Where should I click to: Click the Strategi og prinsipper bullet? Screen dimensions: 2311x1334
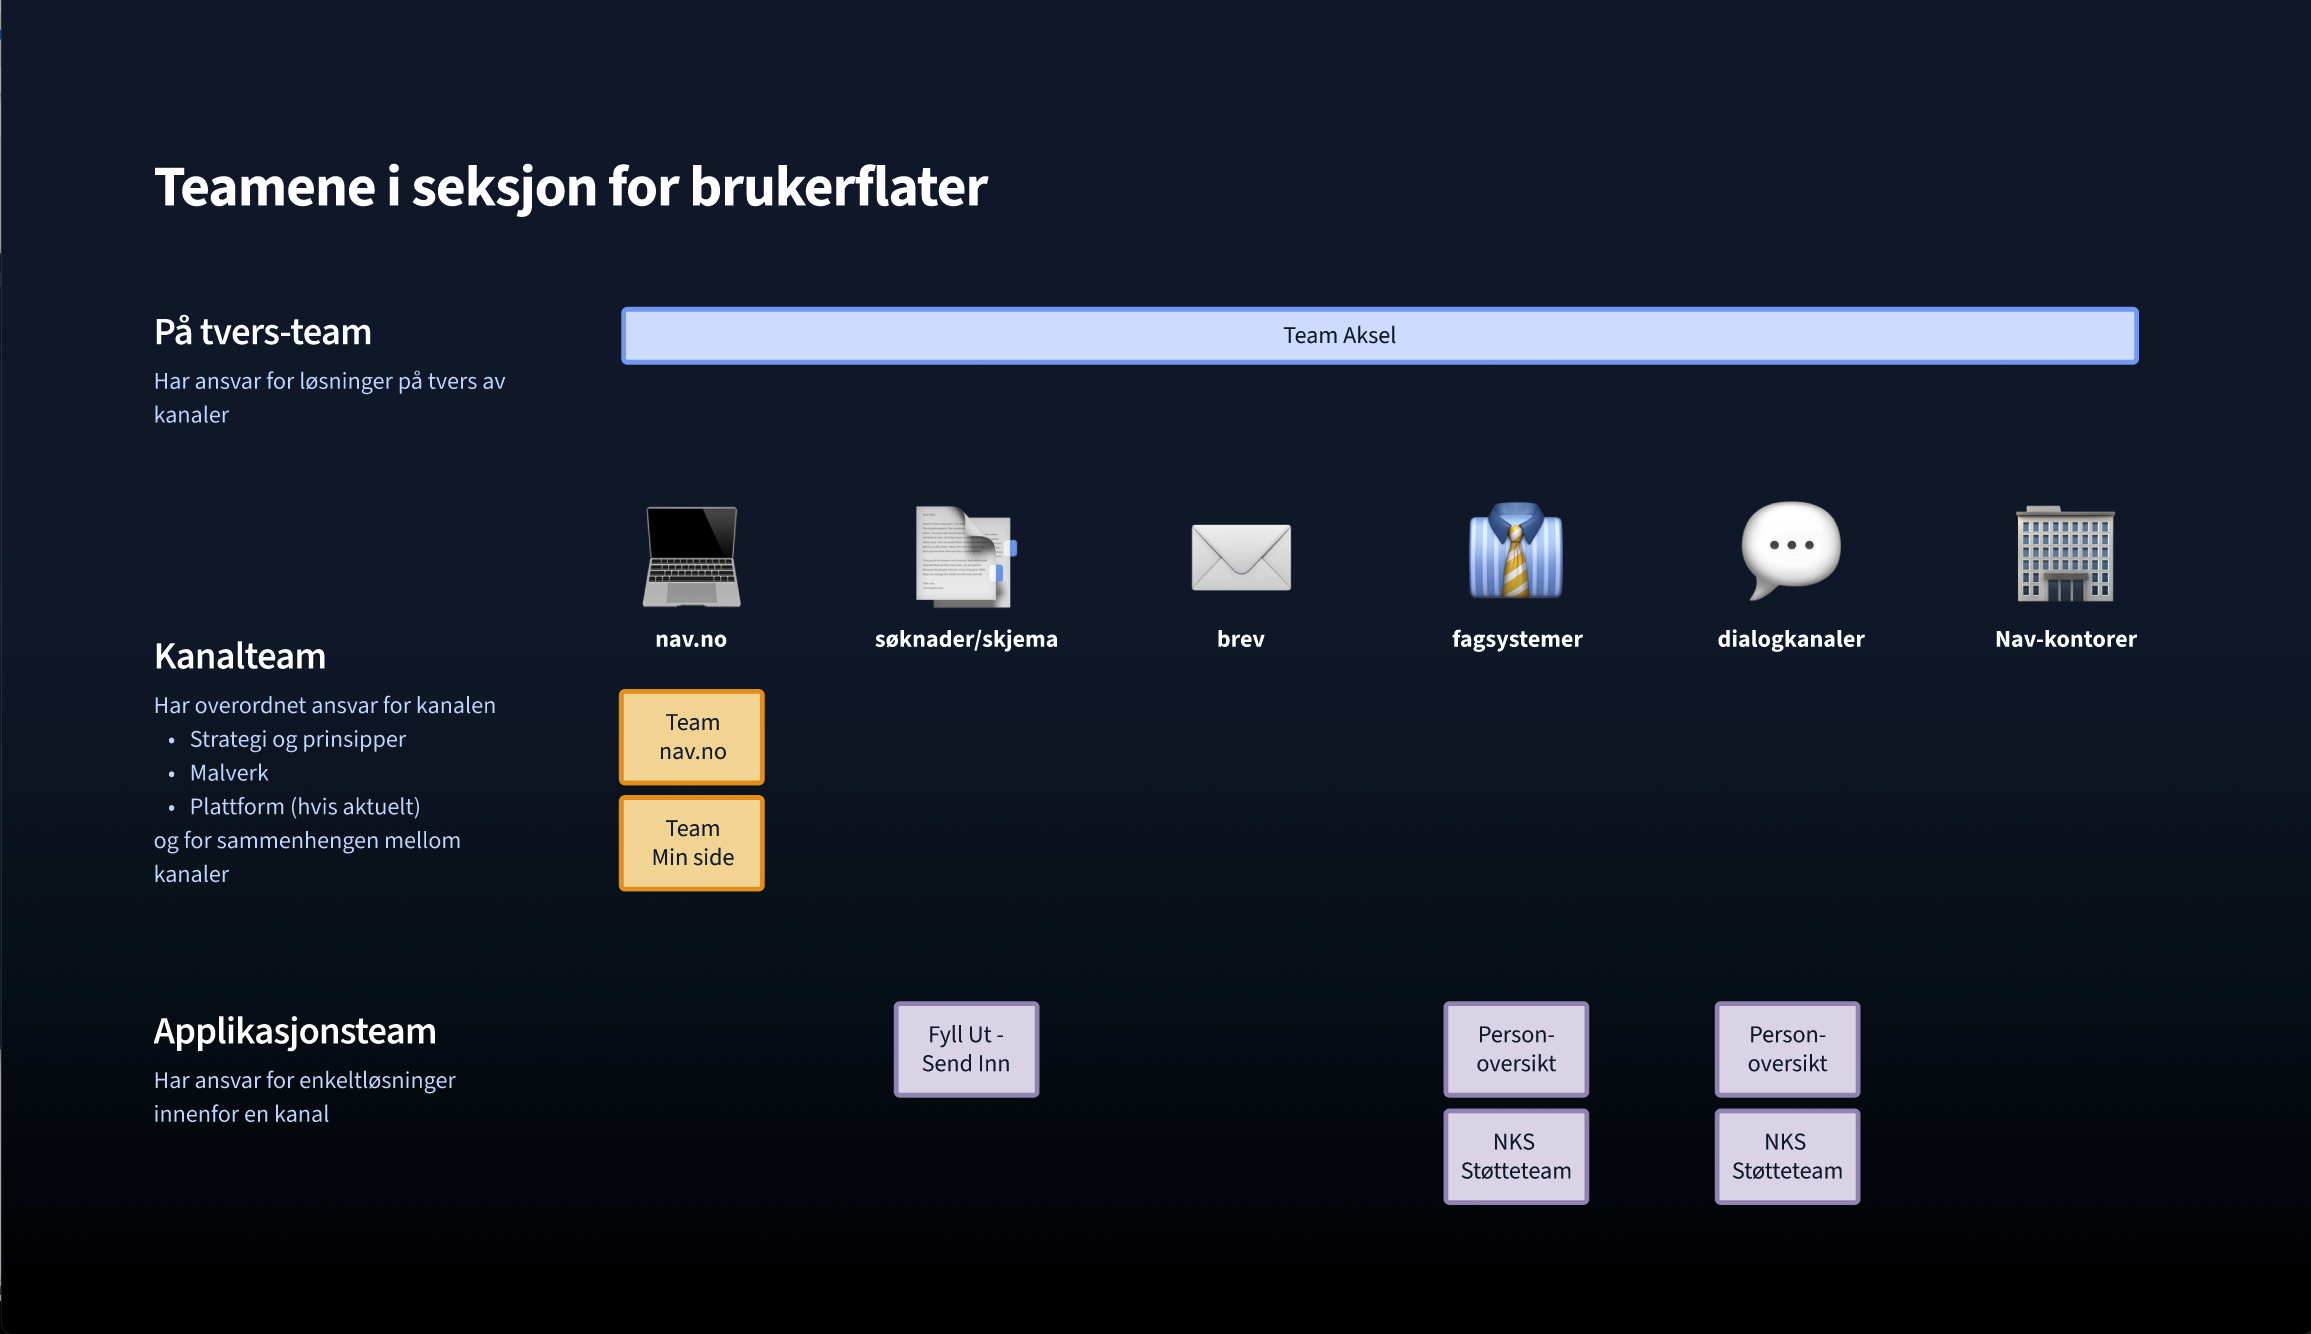pyautogui.click(x=298, y=739)
